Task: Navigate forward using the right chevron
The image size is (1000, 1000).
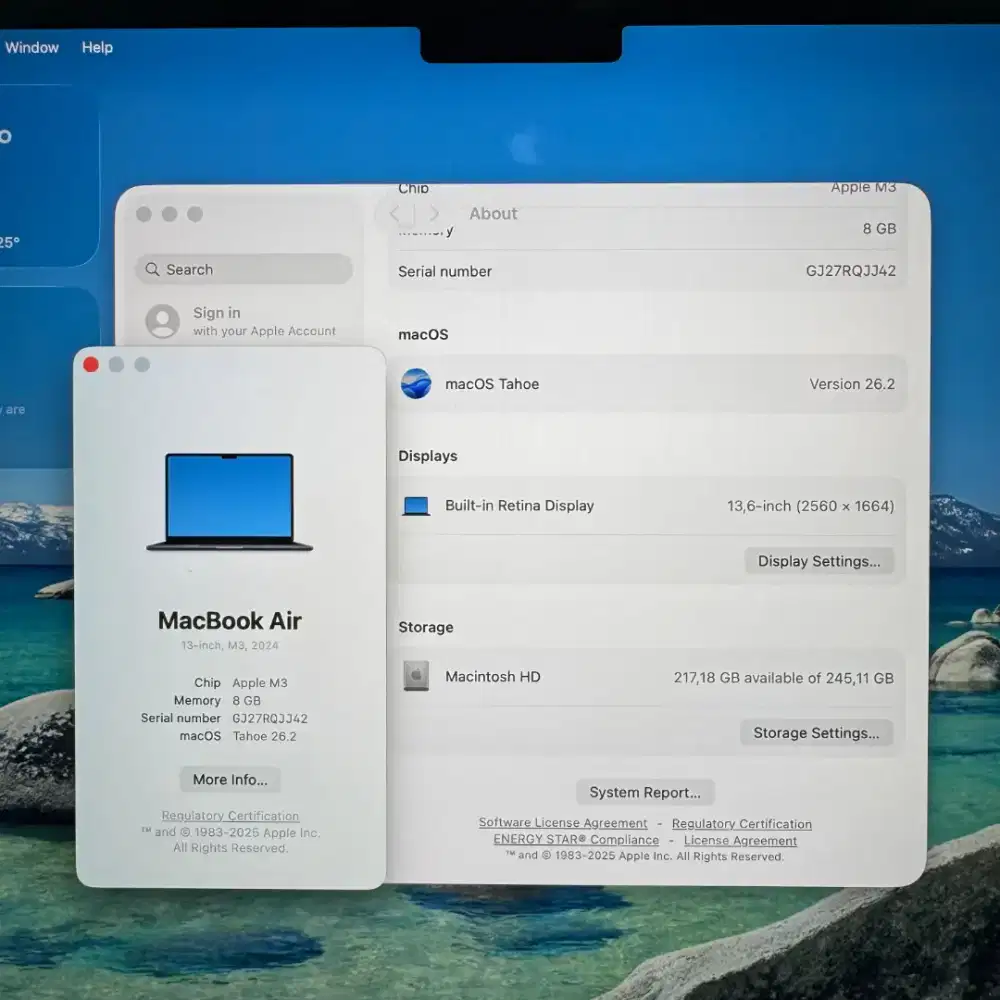Action: pos(435,213)
